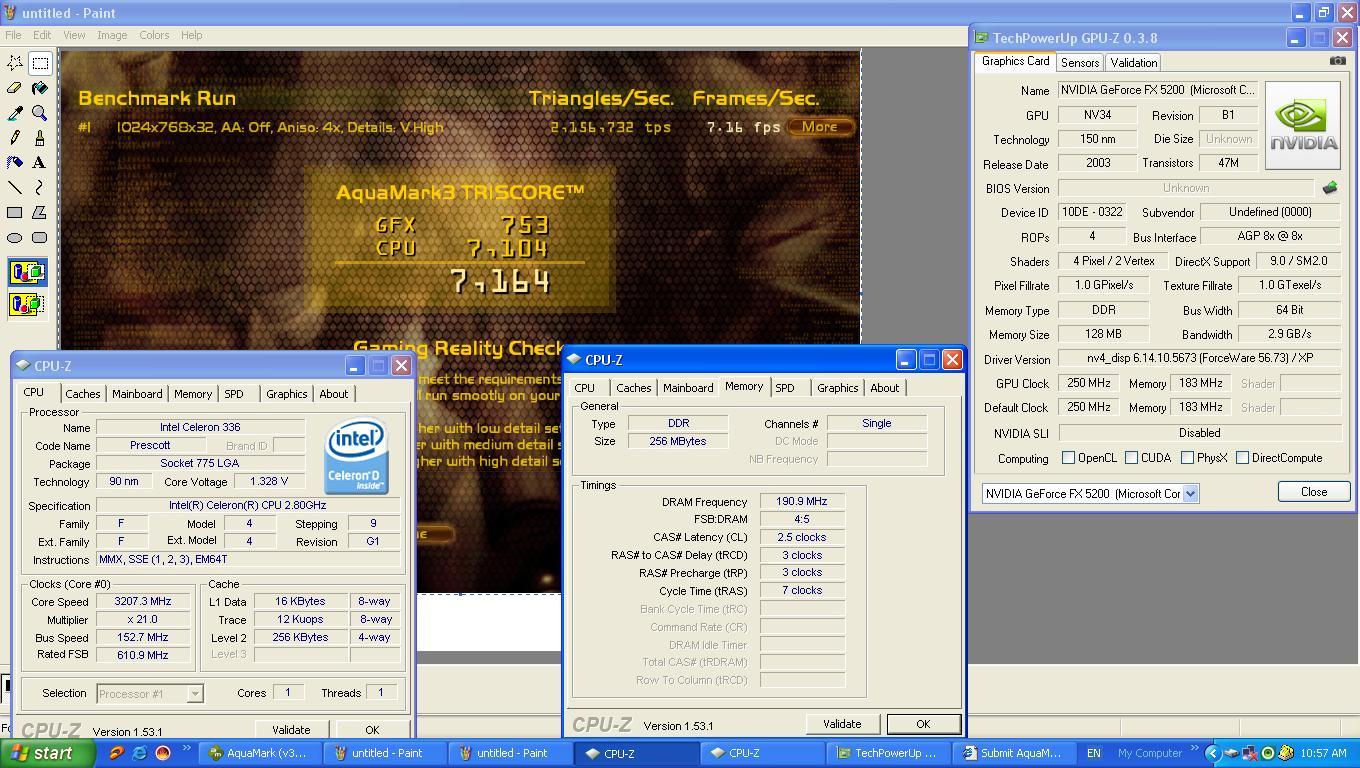Viewport: 1360px width, 768px height.
Task: Toggle the CUDA checkbox in GPU-Z
Action: click(x=1131, y=458)
